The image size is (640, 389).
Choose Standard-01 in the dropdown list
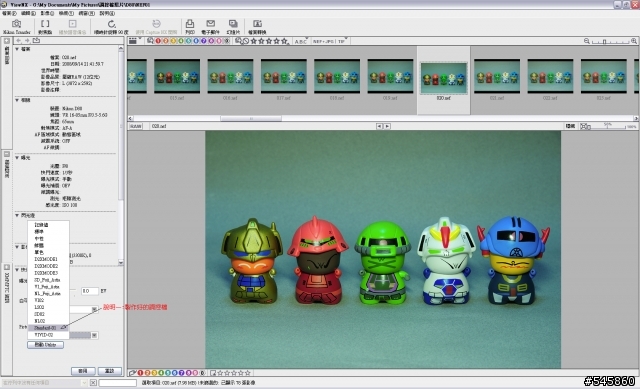[x=48, y=328]
